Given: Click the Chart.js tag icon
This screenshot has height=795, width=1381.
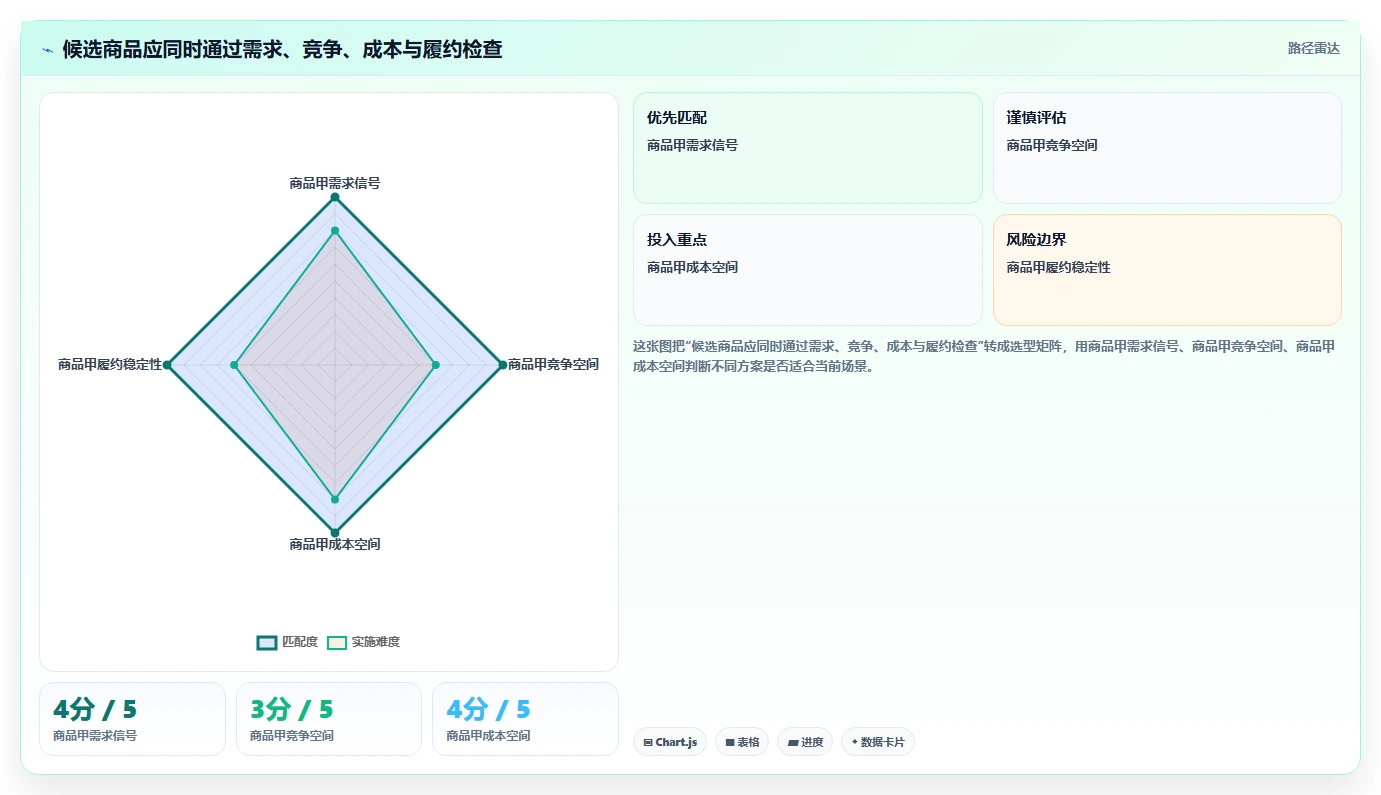Looking at the screenshot, I should tap(648, 742).
